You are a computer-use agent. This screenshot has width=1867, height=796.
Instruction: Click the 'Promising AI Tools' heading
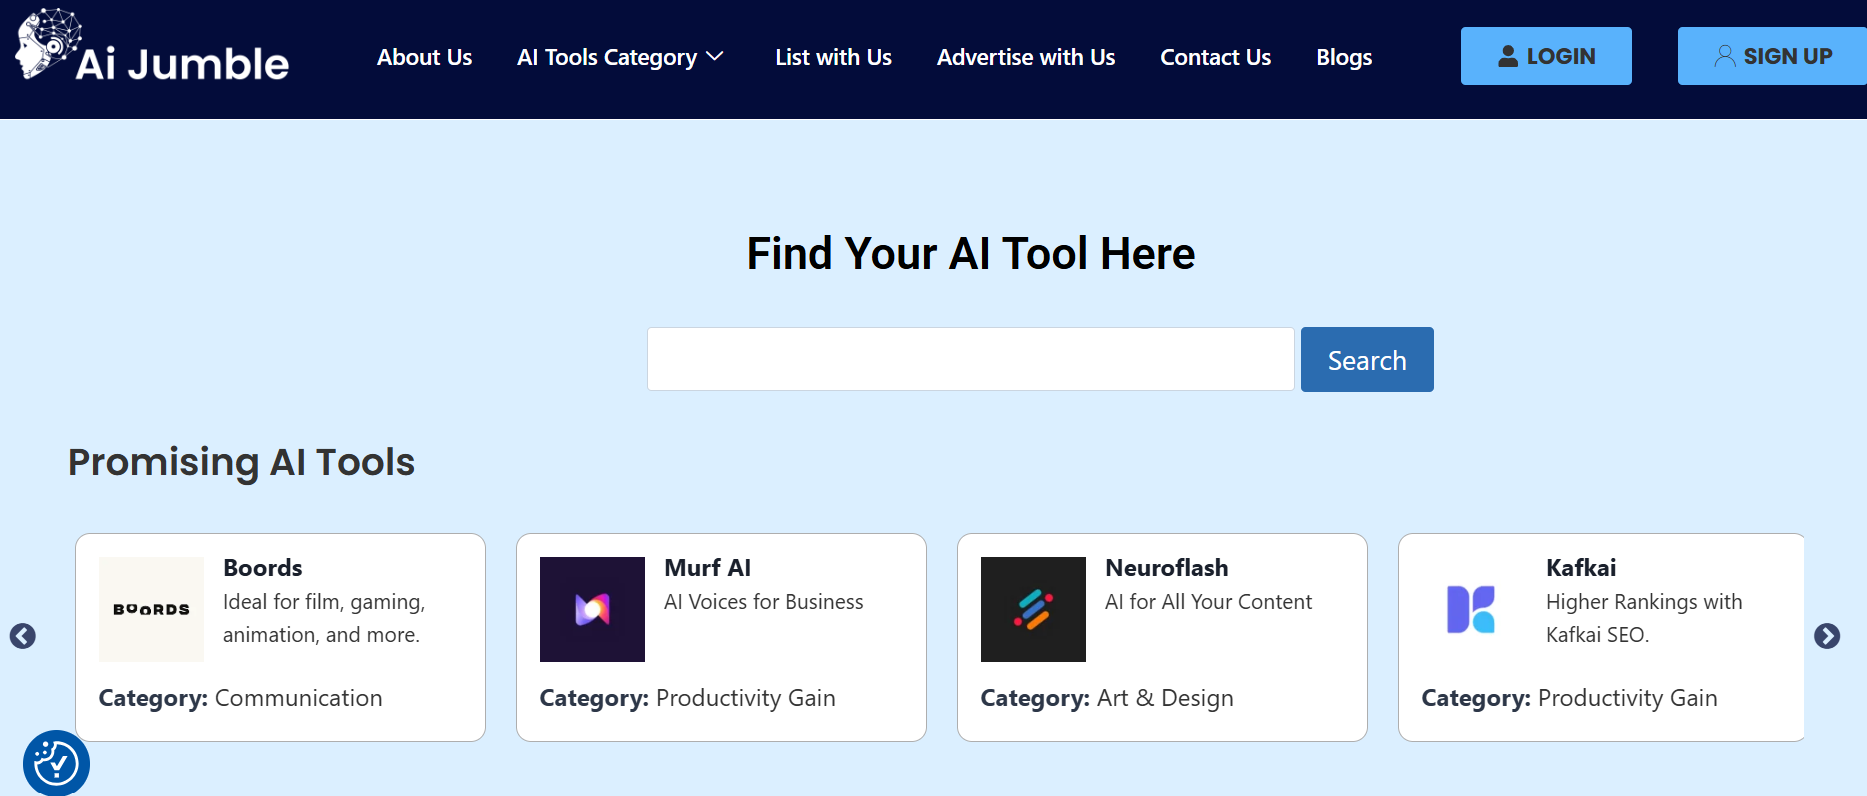click(x=241, y=462)
